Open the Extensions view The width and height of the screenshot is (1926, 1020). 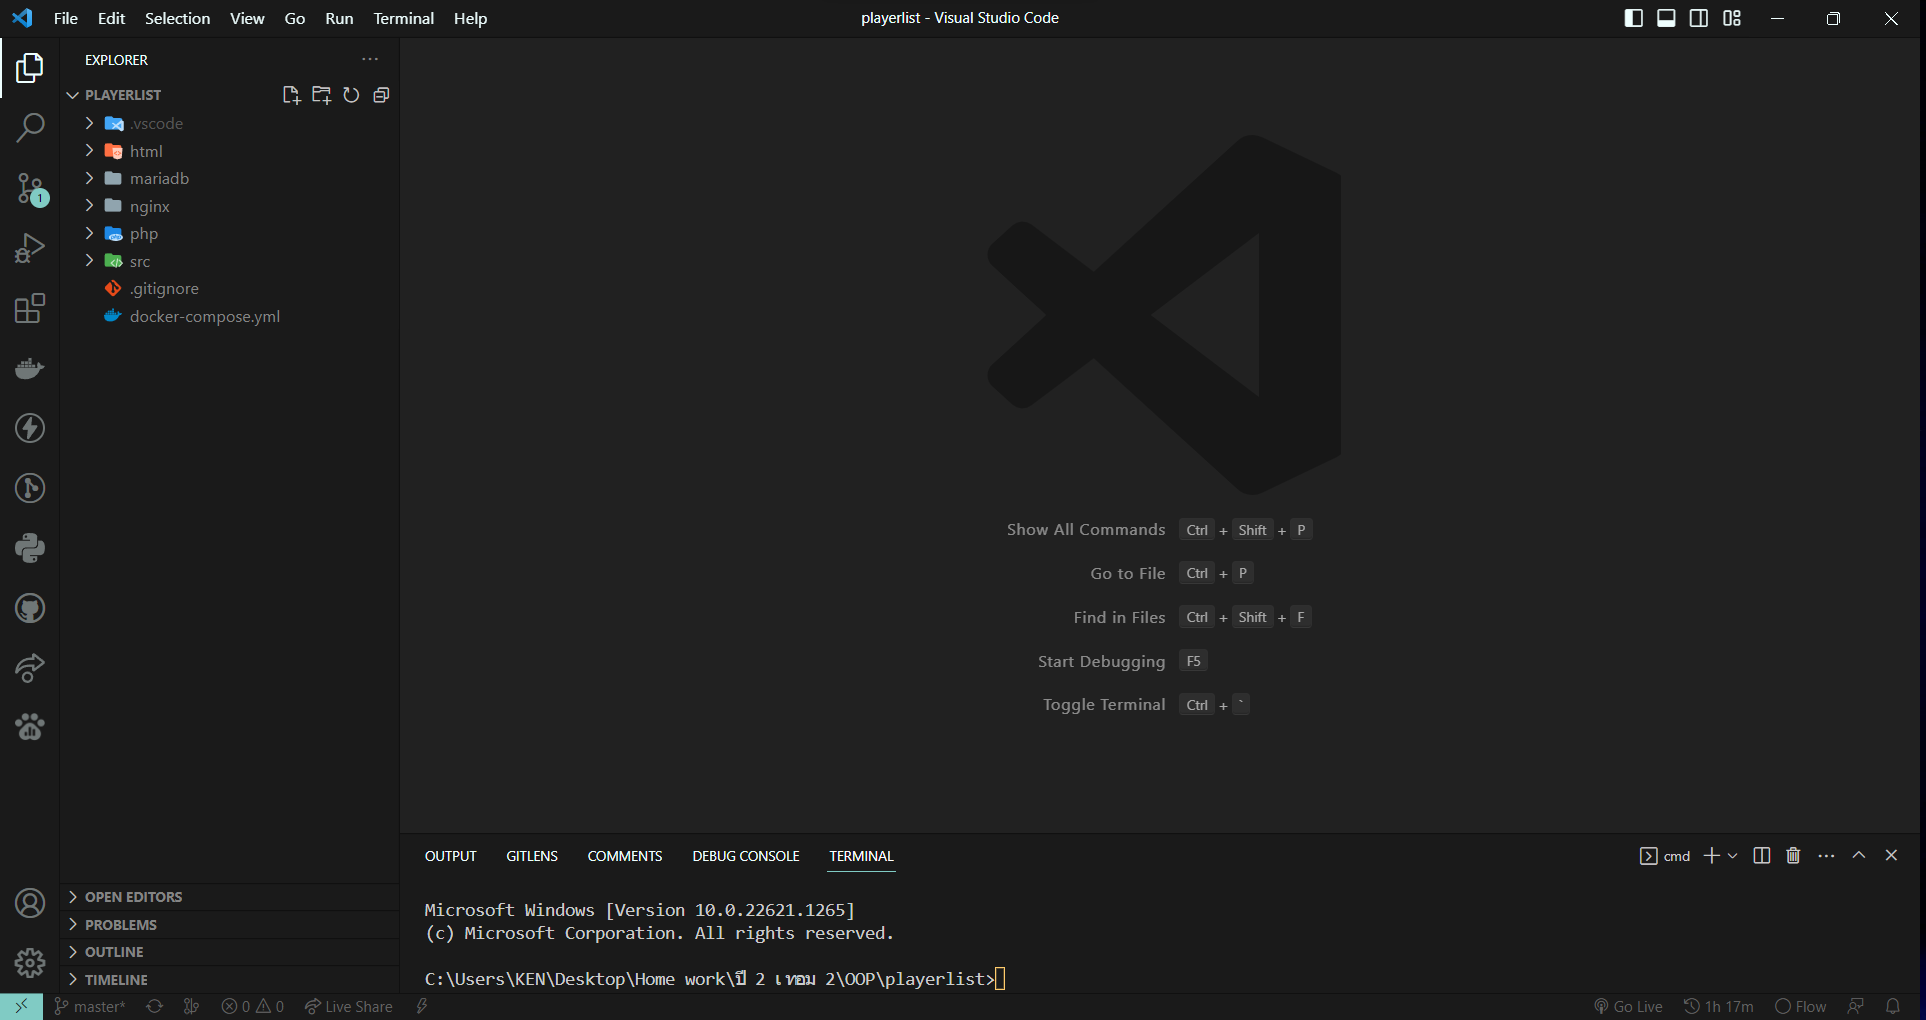(x=30, y=308)
